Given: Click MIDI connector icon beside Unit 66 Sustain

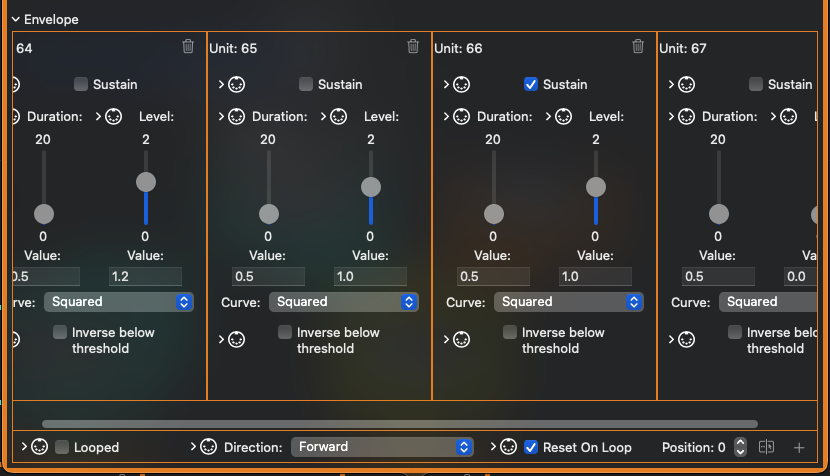Looking at the screenshot, I should click(x=462, y=85).
